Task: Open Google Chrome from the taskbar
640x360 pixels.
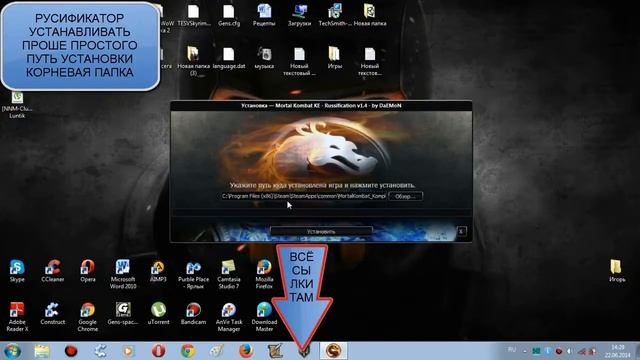Action: tap(188, 351)
